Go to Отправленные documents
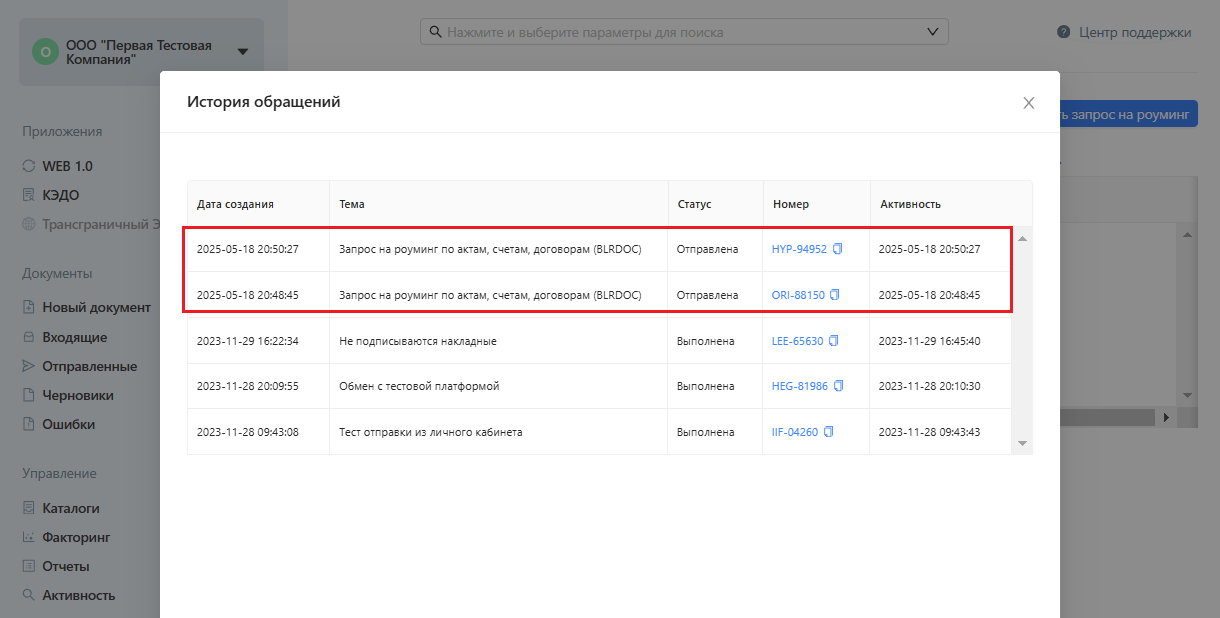Image resolution: width=1220 pixels, height=618 pixels. click(x=89, y=366)
